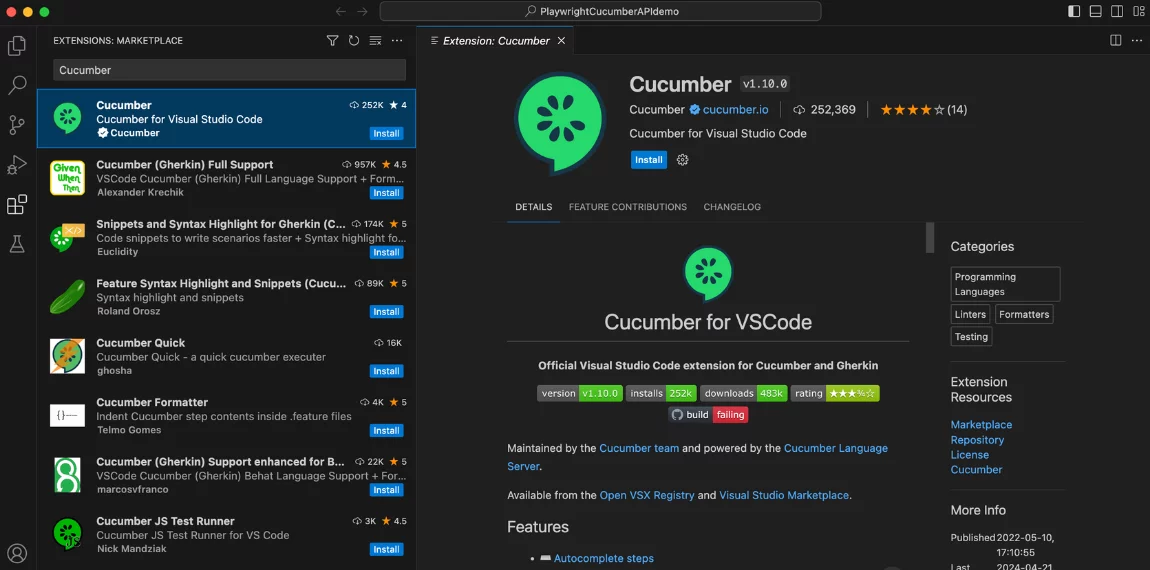Open the Cucumber extension manage gear menu
1150x570 pixels.
(x=683, y=160)
